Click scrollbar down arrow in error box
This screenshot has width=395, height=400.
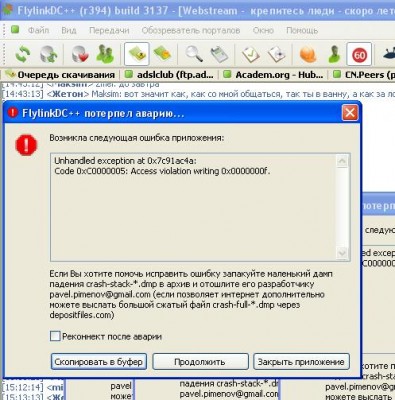pyautogui.click(x=342, y=253)
